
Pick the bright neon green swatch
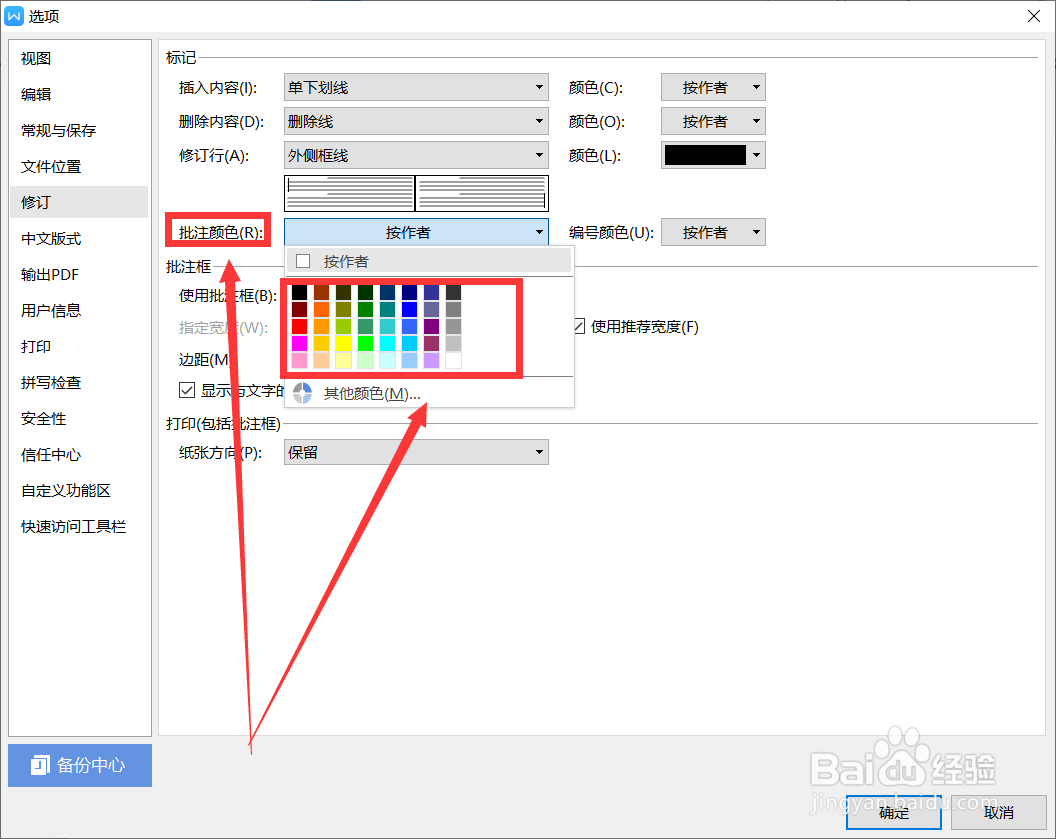[x=365, y=343]
